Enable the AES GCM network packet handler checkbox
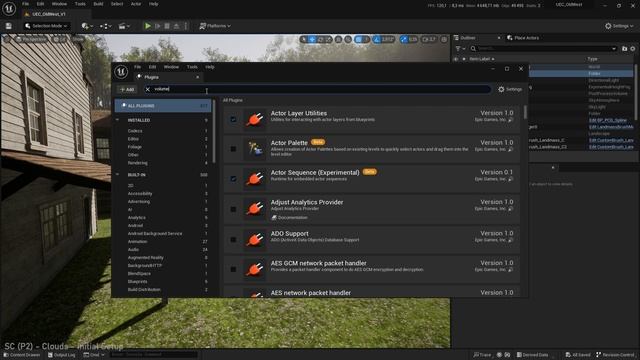Image resolution: width=640 pixels, height=360 pixels. click(x=233, y=269)
